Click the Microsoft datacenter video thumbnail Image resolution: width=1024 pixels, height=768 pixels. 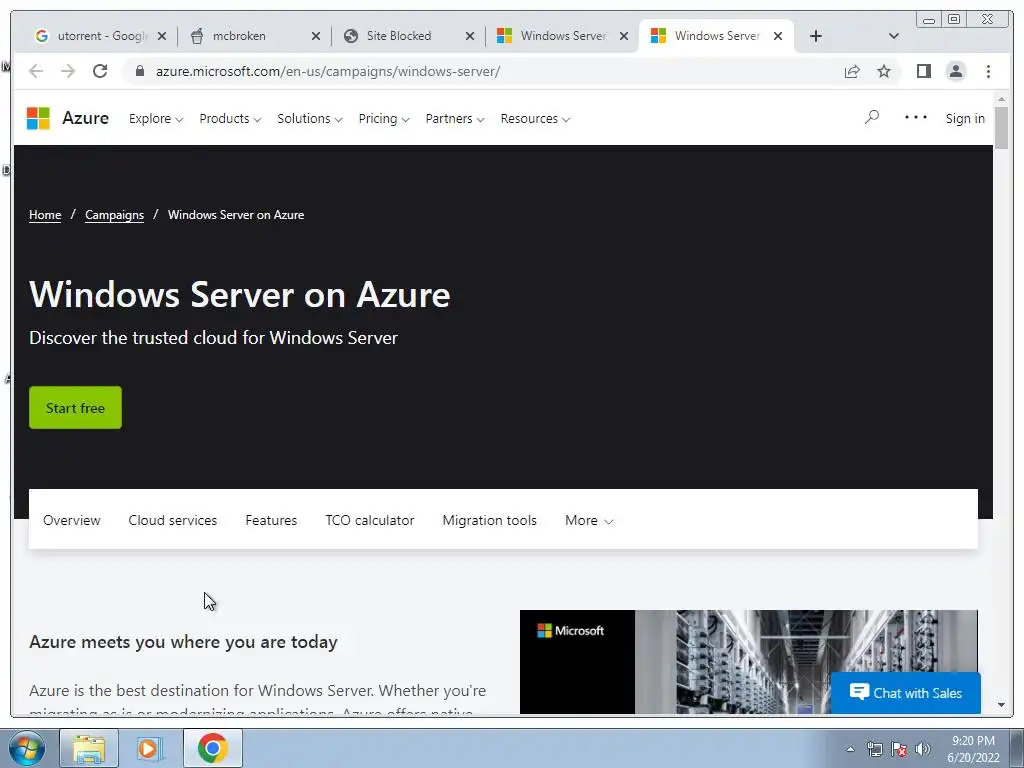[748, 662]
